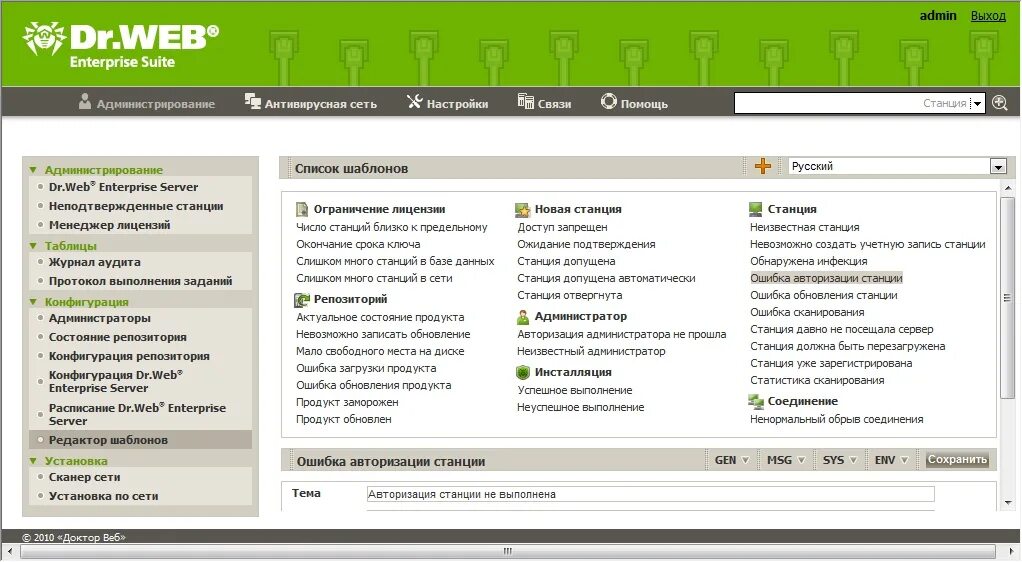Open the GEN variables dropdown
Screen dimensions: 1022x562
[x=732, y=460]
